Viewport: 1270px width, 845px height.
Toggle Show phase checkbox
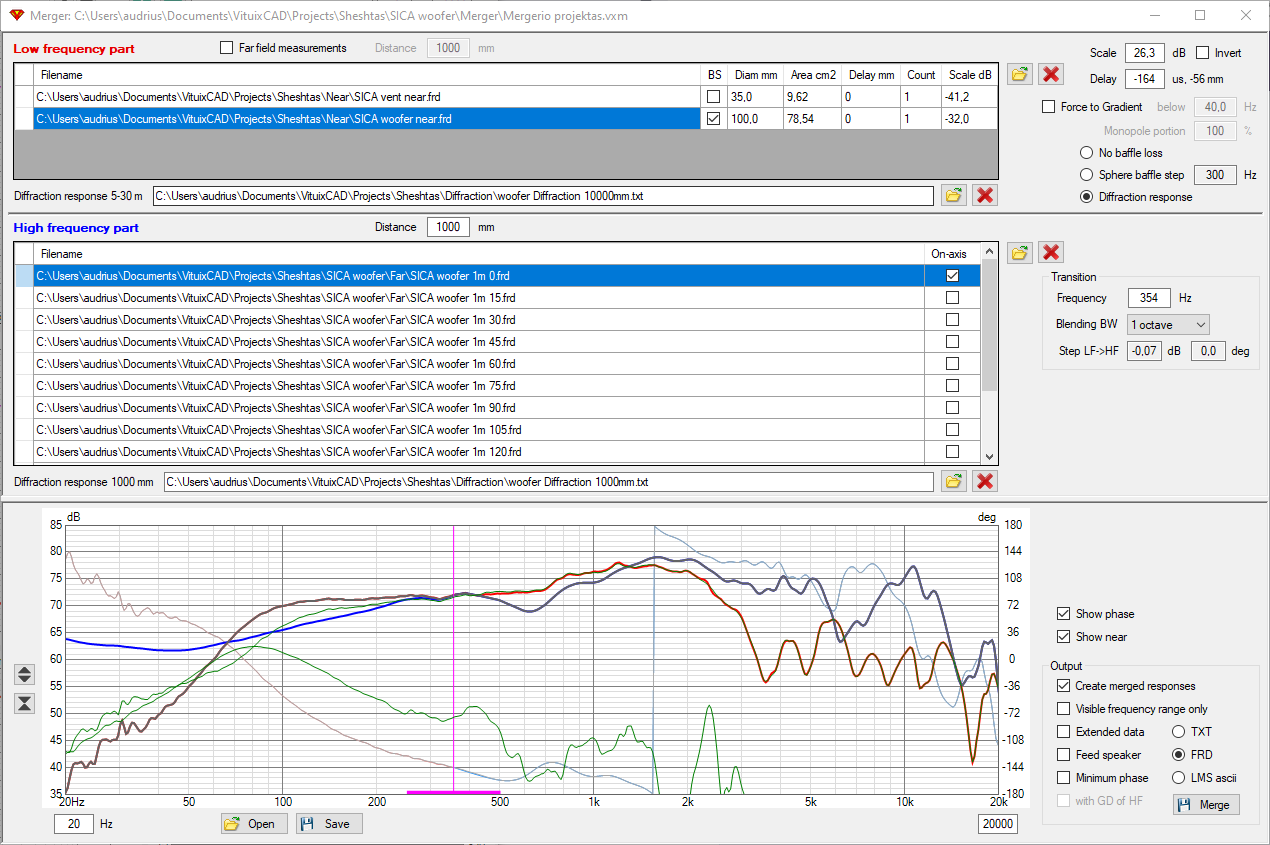click(x=1063, y=614)
